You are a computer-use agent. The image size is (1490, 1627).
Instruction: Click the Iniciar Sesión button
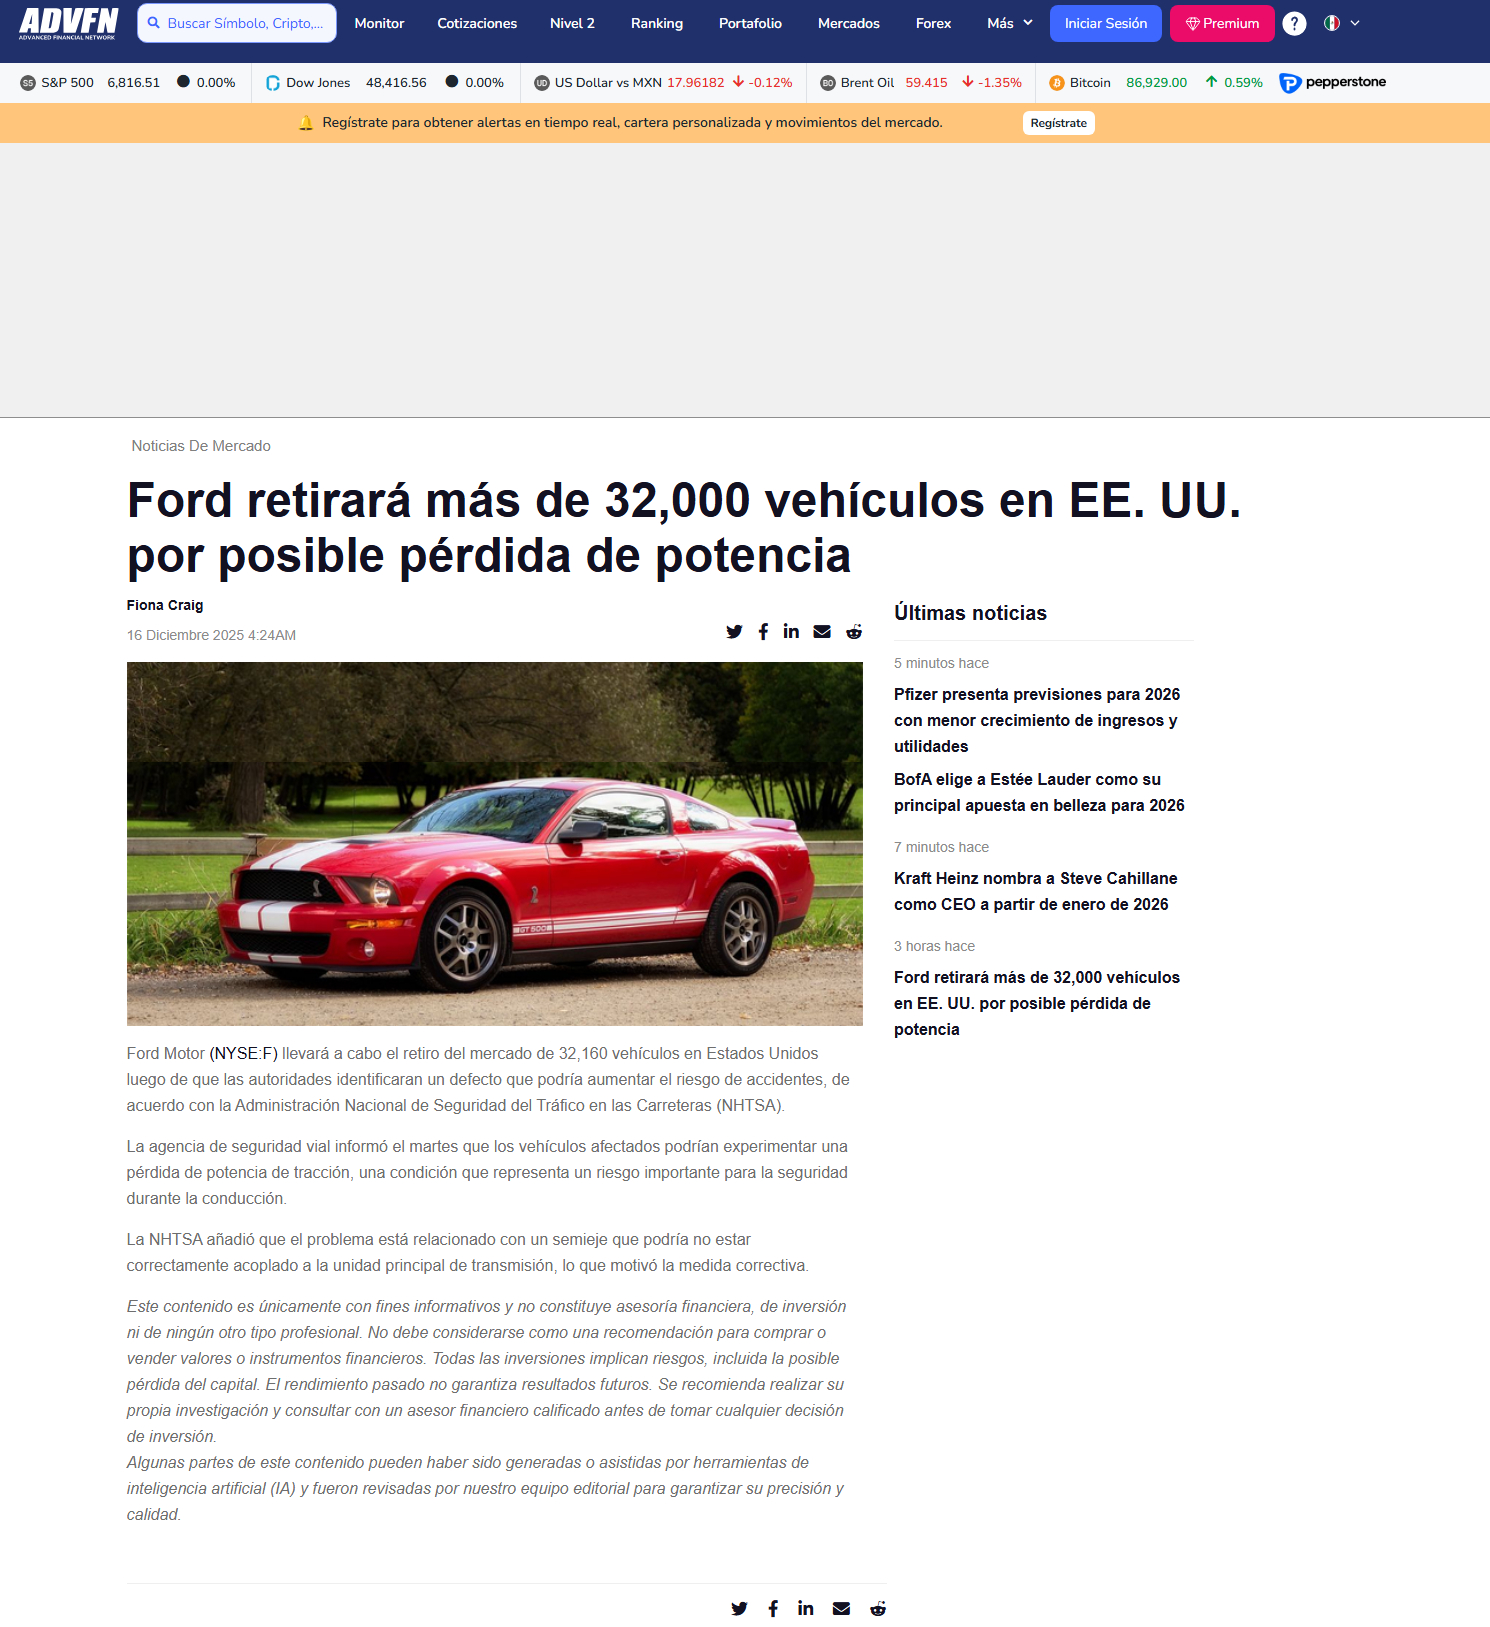(x=1106, y=23)
